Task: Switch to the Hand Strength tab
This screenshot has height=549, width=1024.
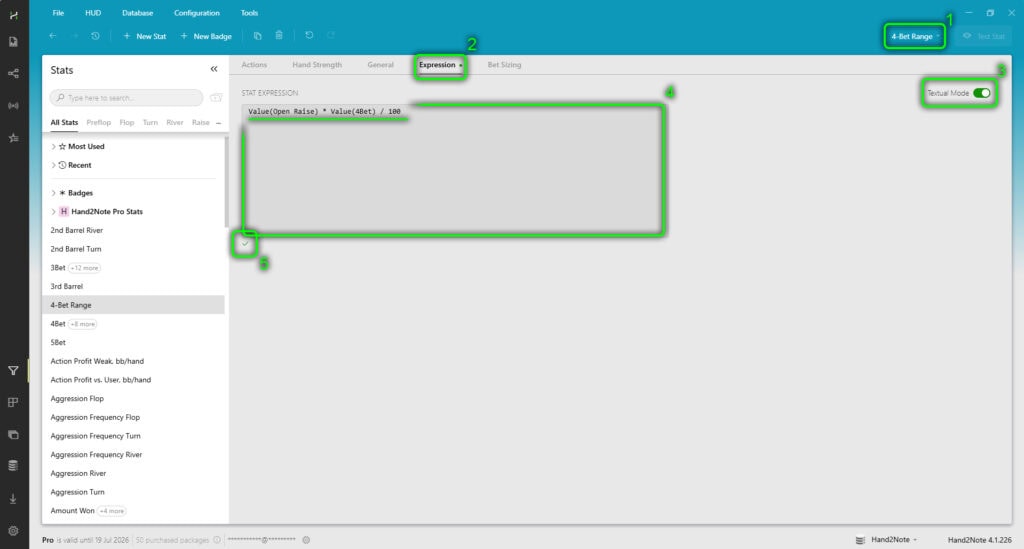Action: click(x=317, y=65)
